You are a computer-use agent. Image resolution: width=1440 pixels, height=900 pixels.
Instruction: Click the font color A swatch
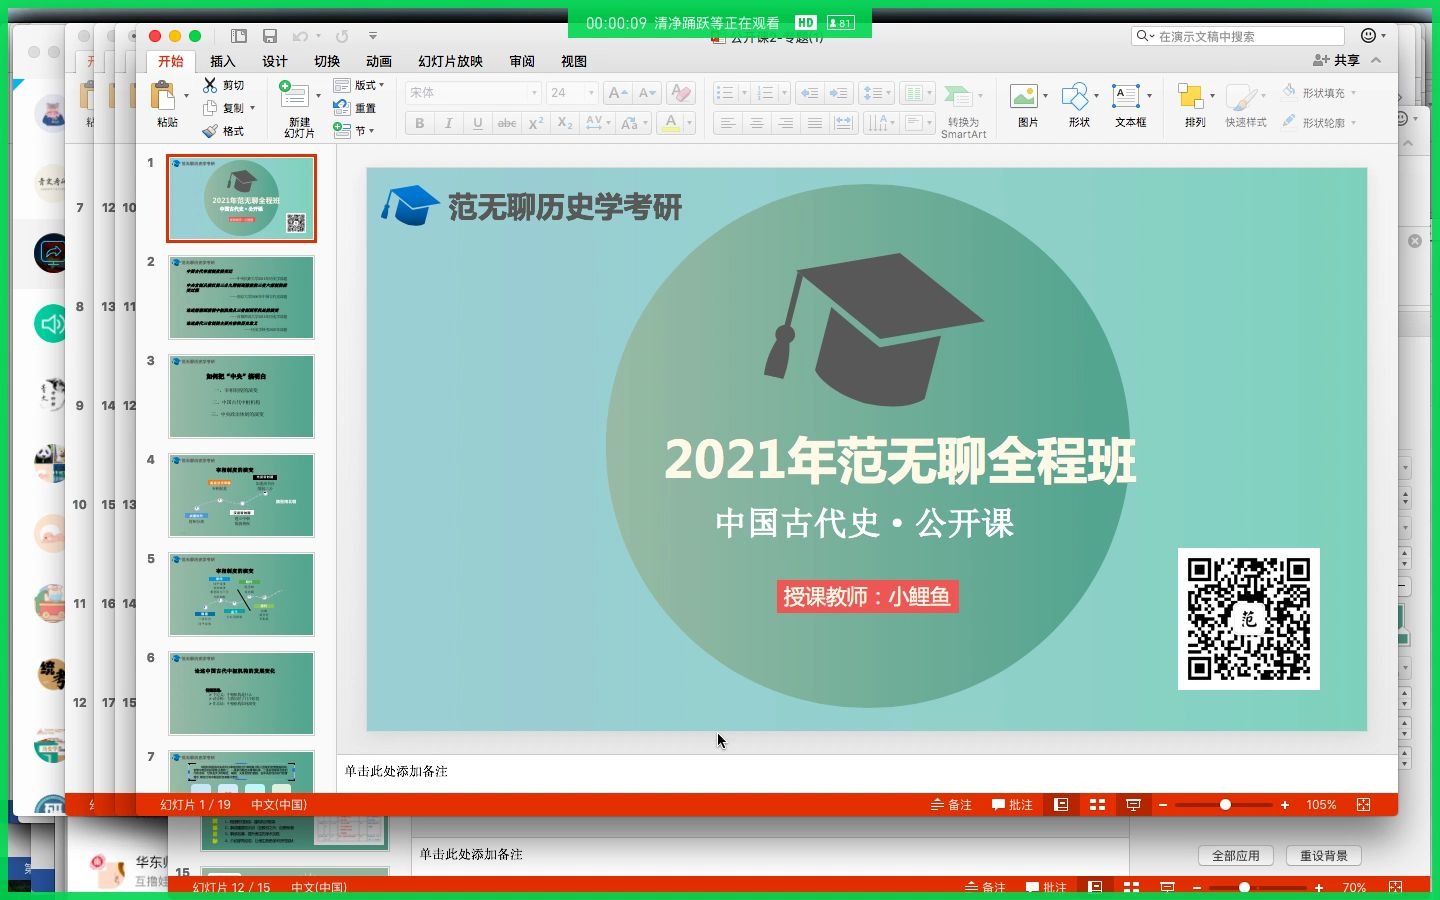(671, 123)
